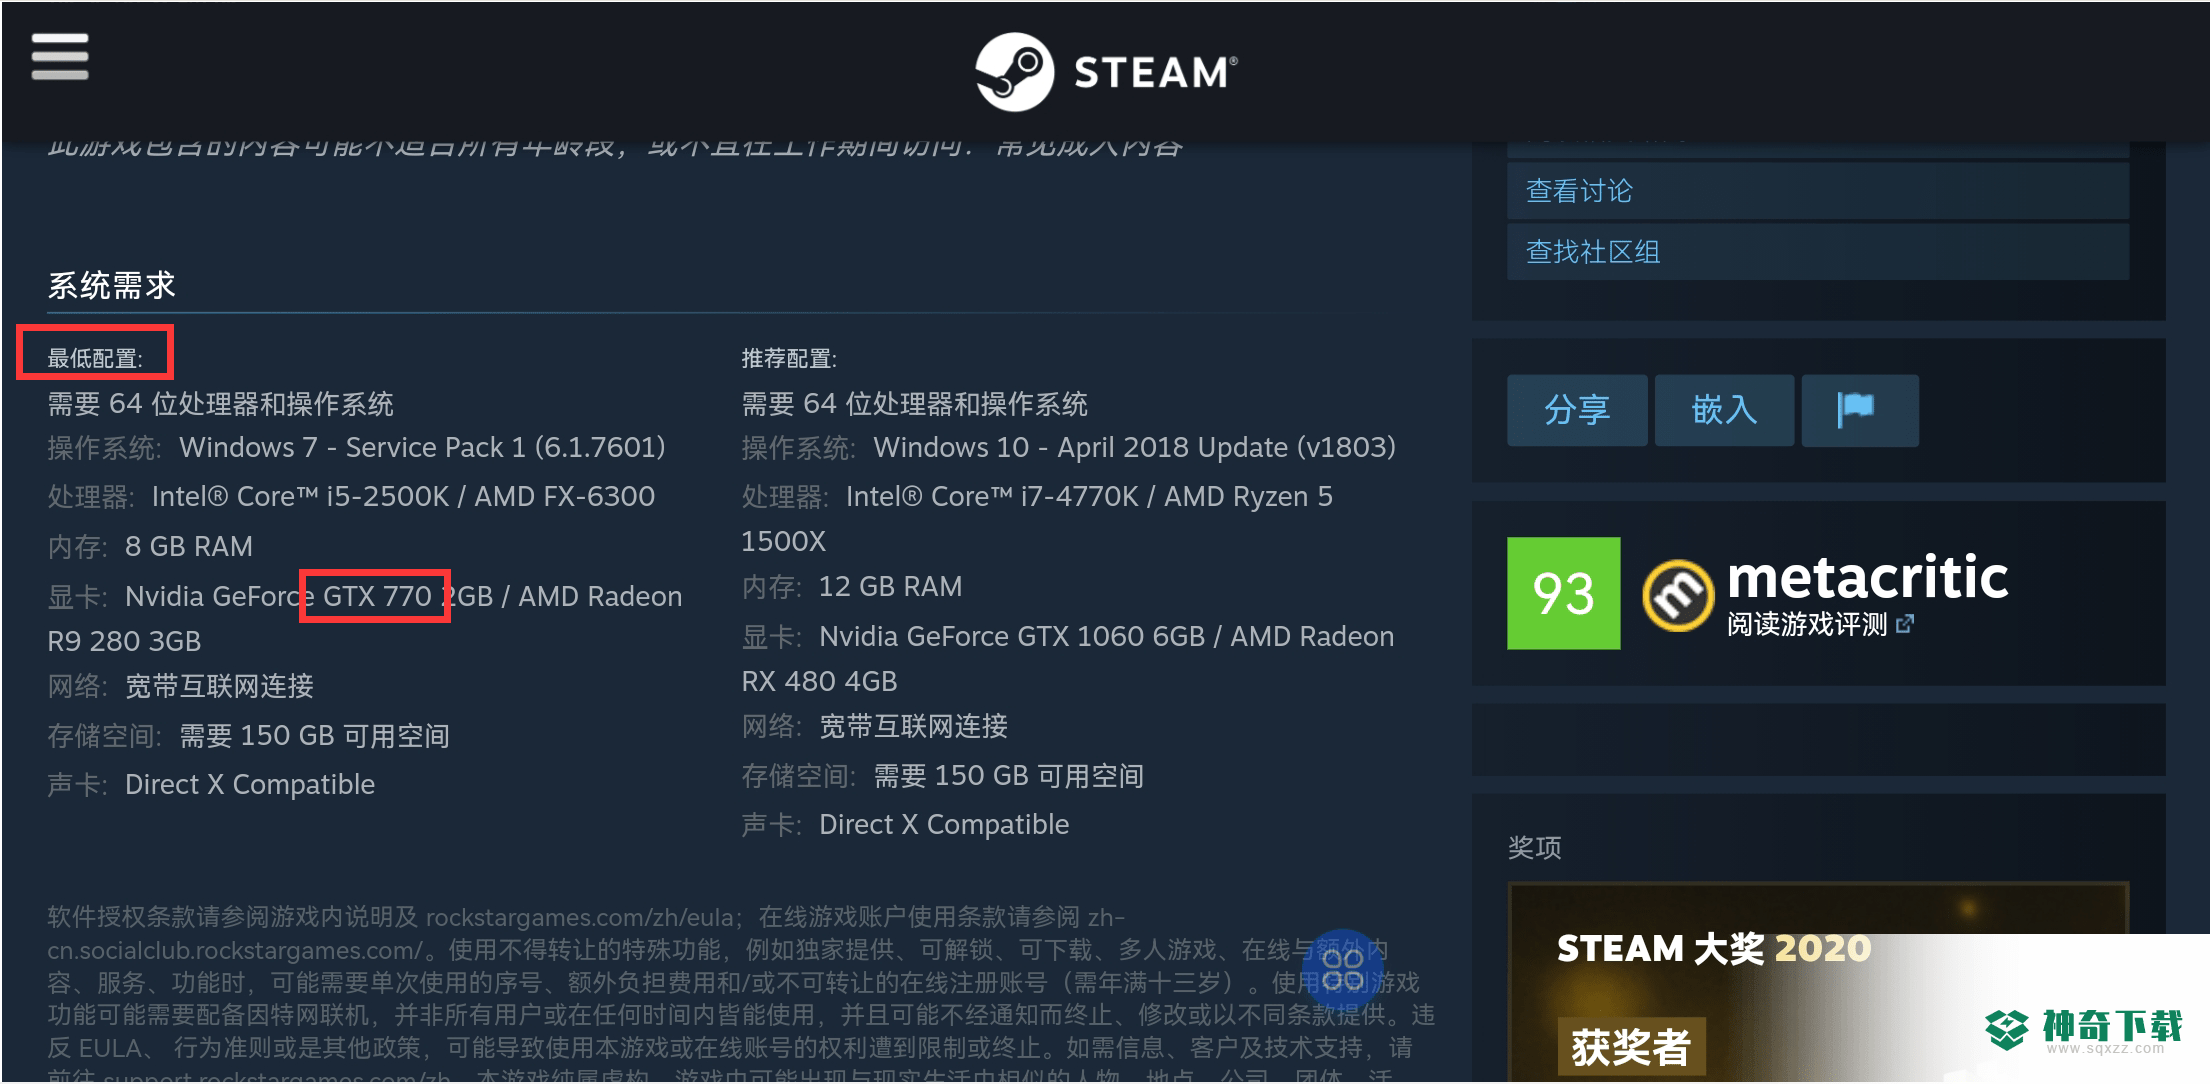This screenshot has height=1084, width=2210.
Task: Click the report flag icon button
Action: click(1859, 410)
